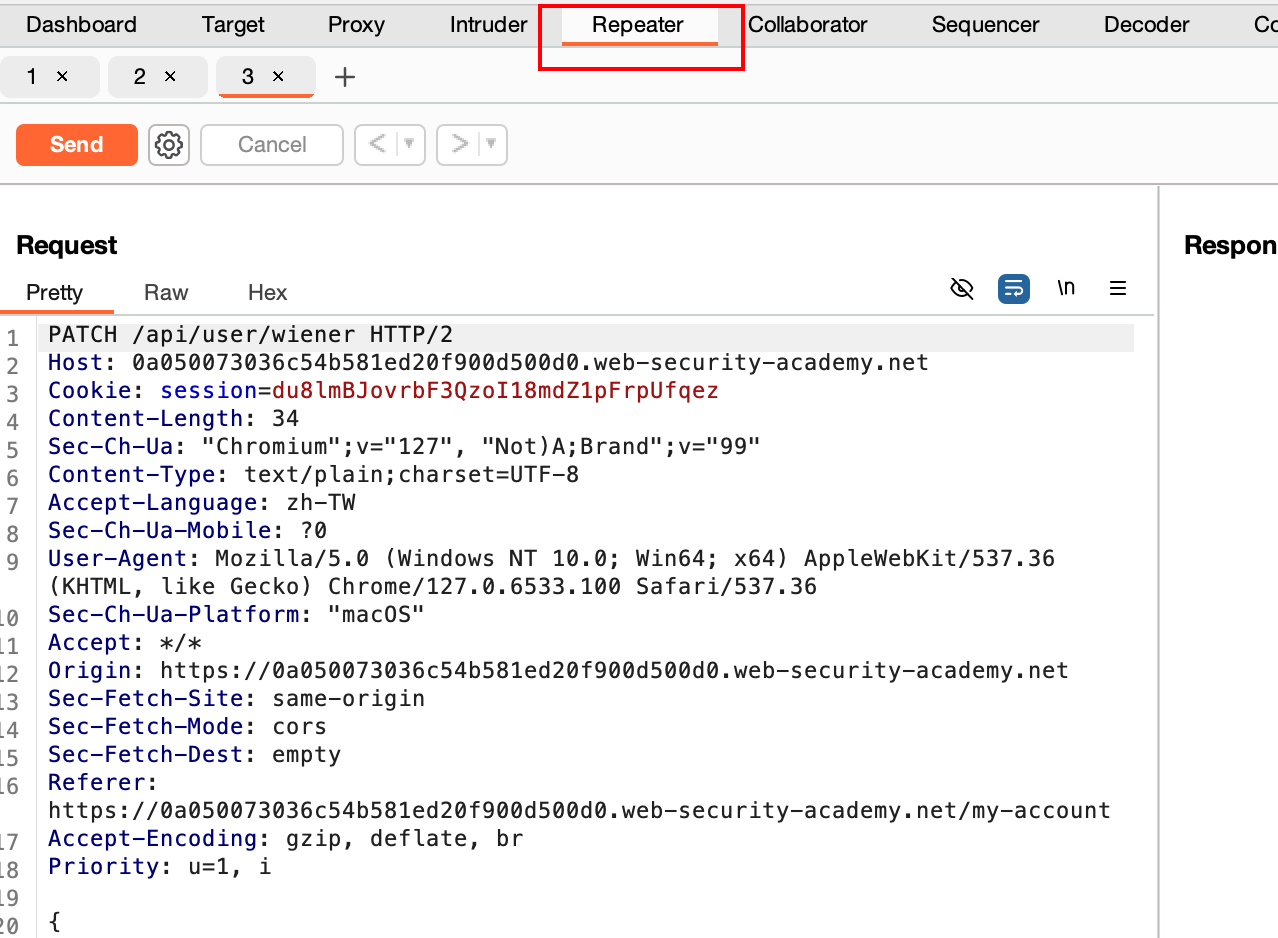Open the Request panel hamburger menu

click(1118, 289)
